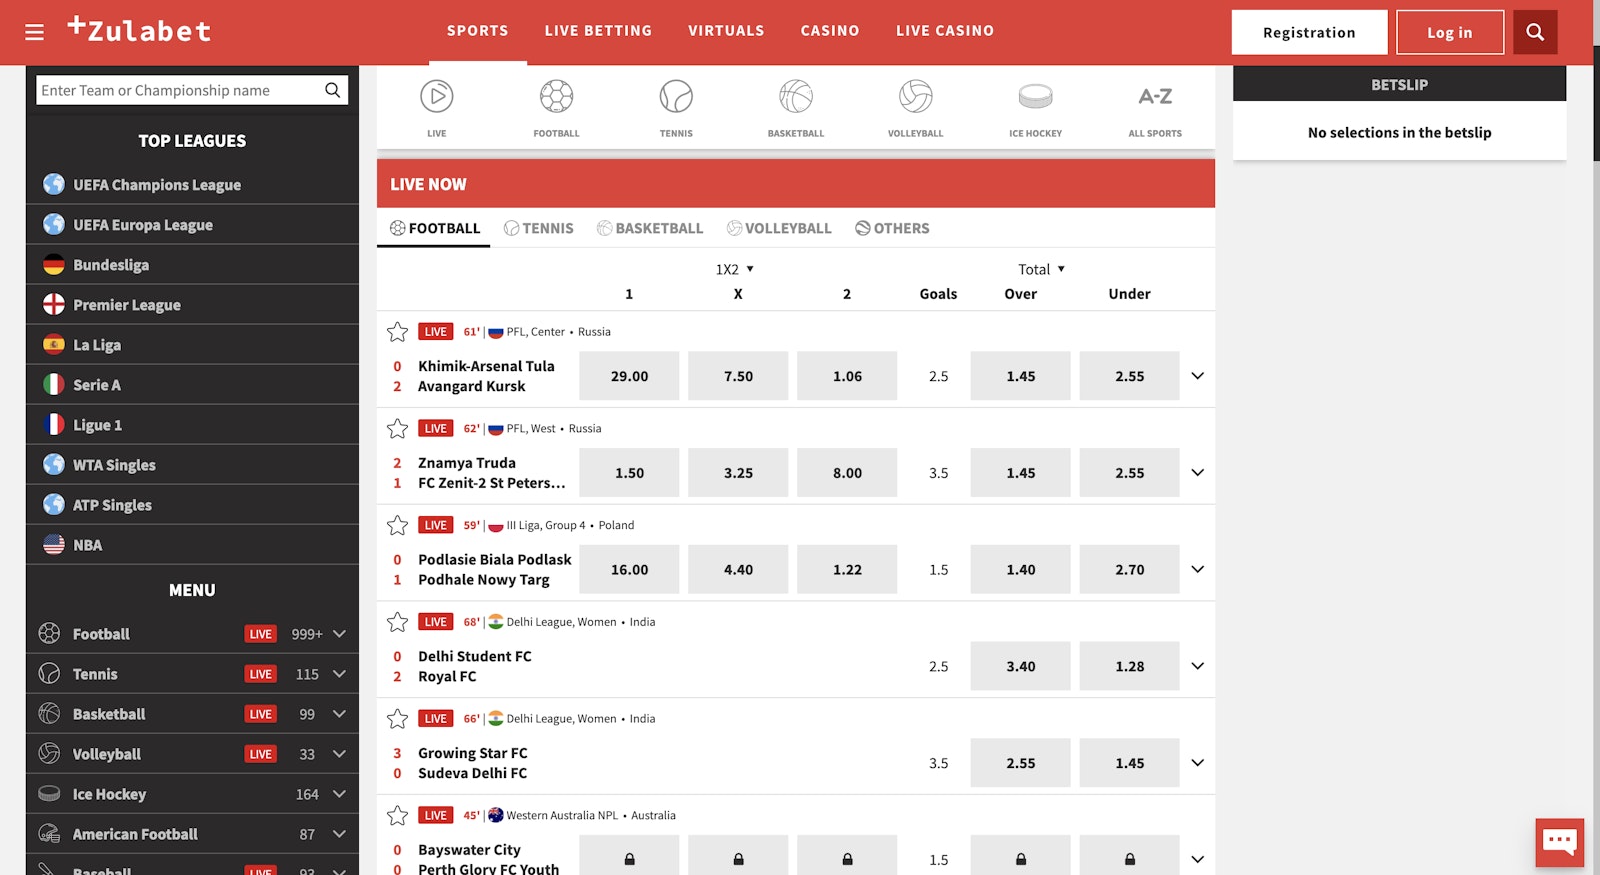Switch to the Volleyball live tab

pos(779,228)
